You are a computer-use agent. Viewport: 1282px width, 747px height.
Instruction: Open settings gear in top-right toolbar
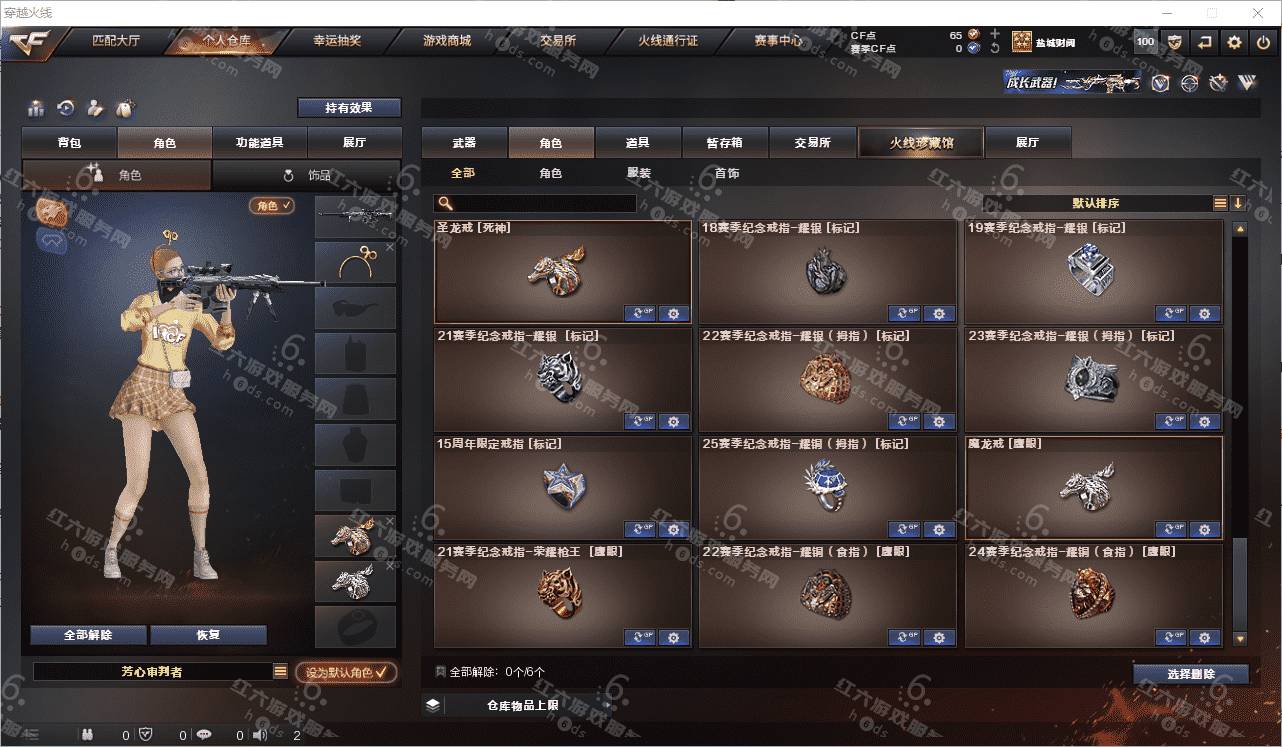pos(1234,42)
